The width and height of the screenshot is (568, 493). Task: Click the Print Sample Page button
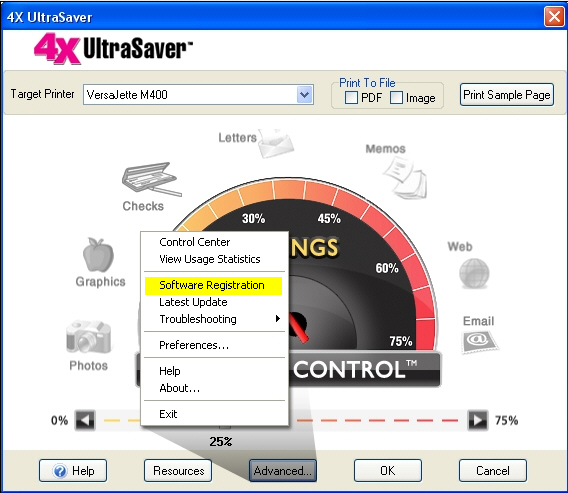(x=507, y=95)
